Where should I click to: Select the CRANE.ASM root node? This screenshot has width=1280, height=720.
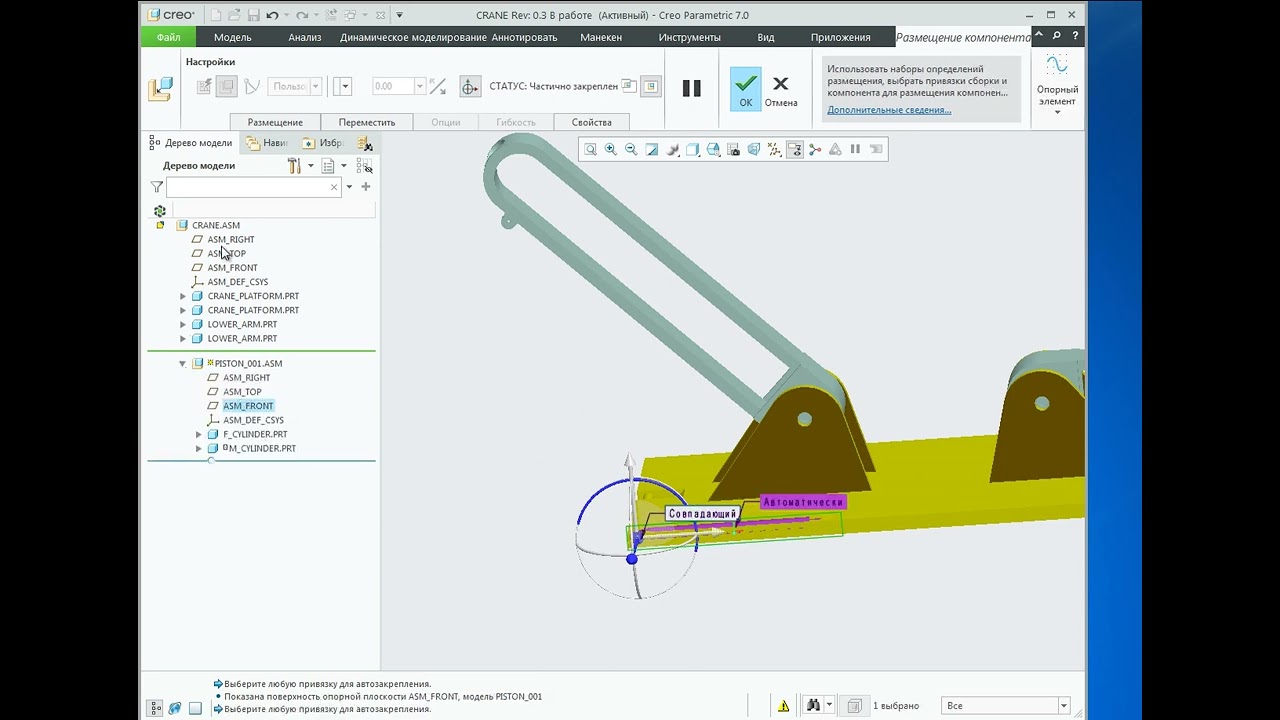[216, 225]
